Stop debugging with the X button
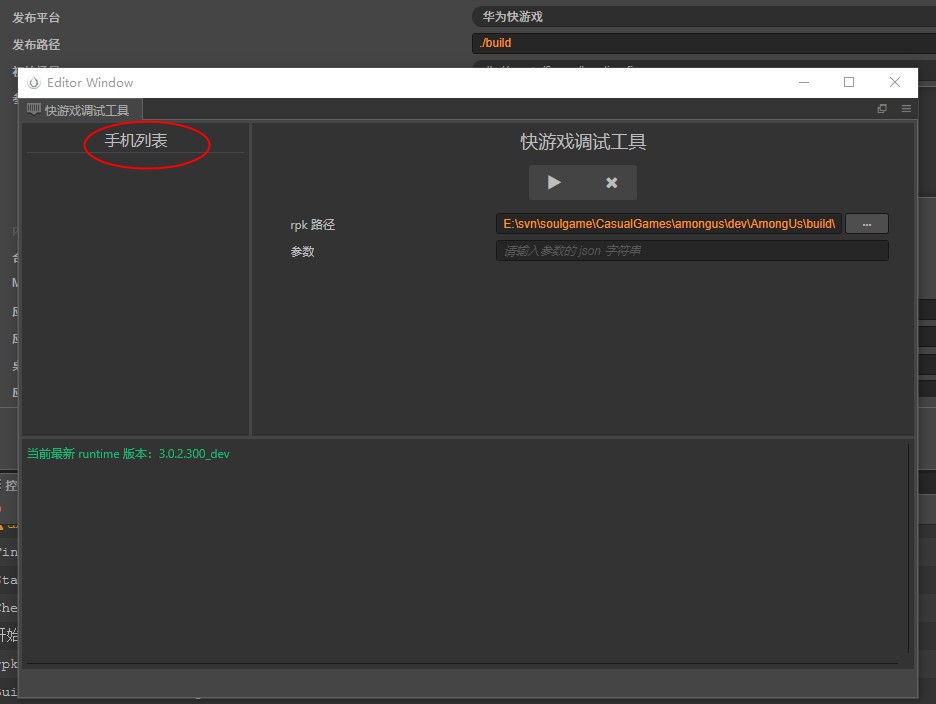 611,182
